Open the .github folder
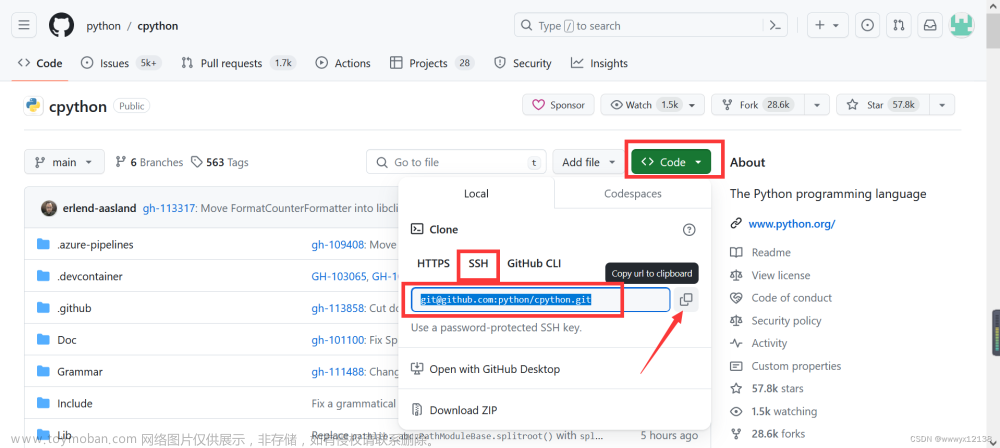Image resolution: width=1000 pixels, height=448 pixels. (74, 308)
